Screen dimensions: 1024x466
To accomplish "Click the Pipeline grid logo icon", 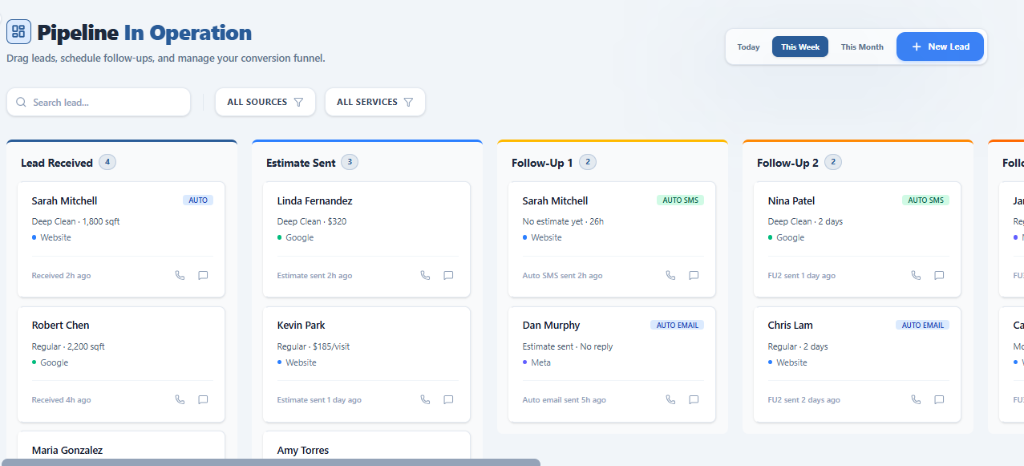I will [x=18, y=31].
